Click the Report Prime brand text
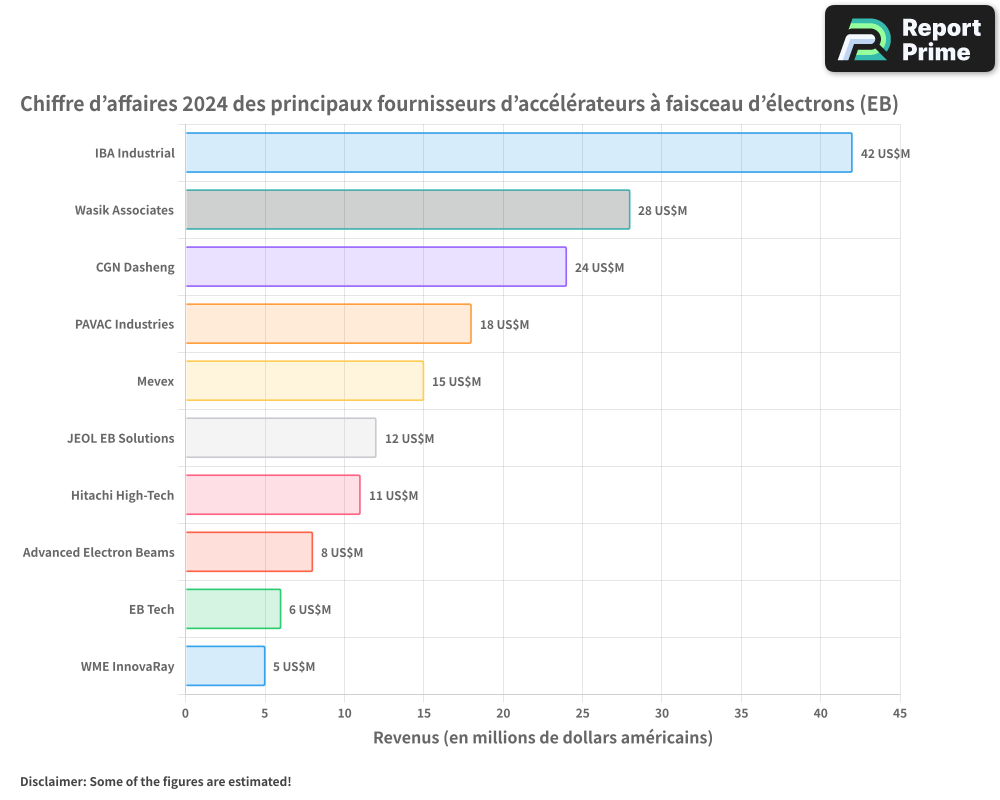The image size is (1000, 800). (x=940, y=39)
